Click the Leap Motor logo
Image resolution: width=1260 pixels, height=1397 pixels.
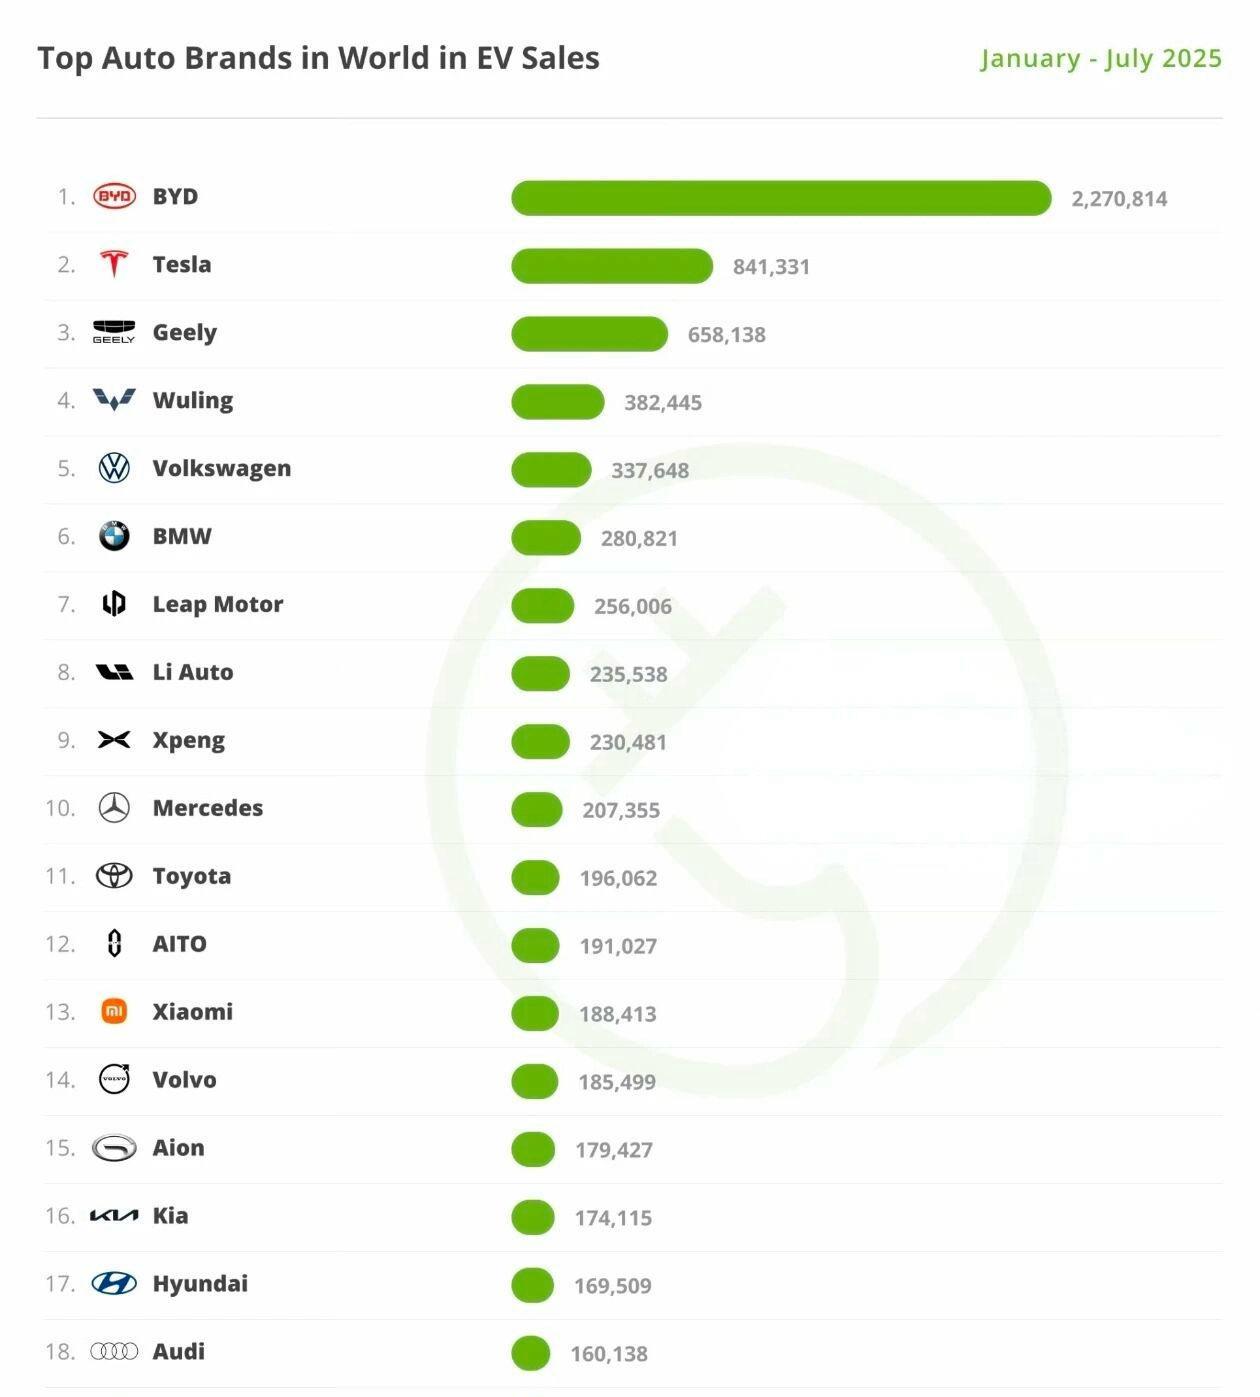click(x=114, y=604)
